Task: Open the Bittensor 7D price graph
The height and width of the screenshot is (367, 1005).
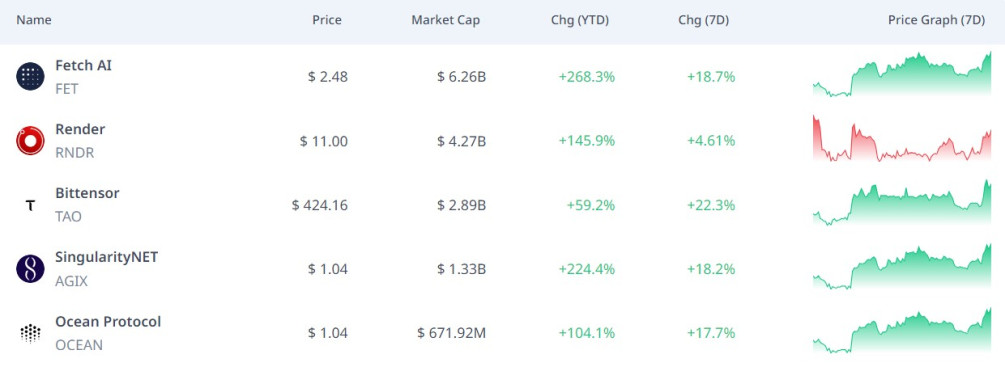Action: (902, 202)
